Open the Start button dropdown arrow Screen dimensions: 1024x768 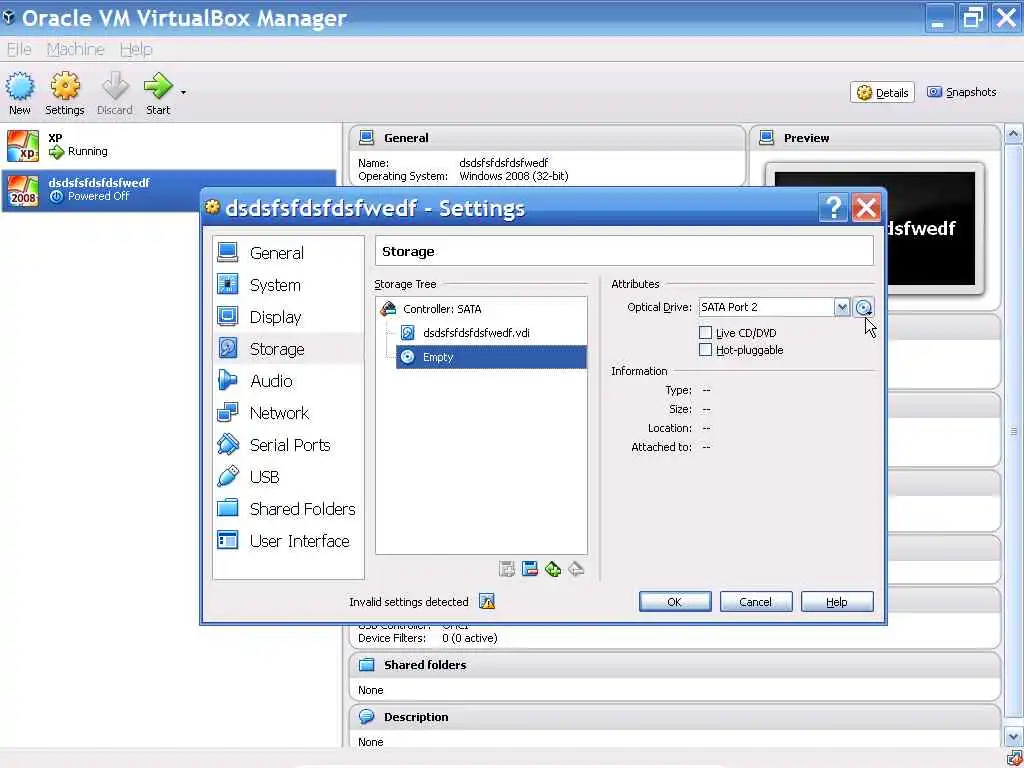[x=183, y=93]
